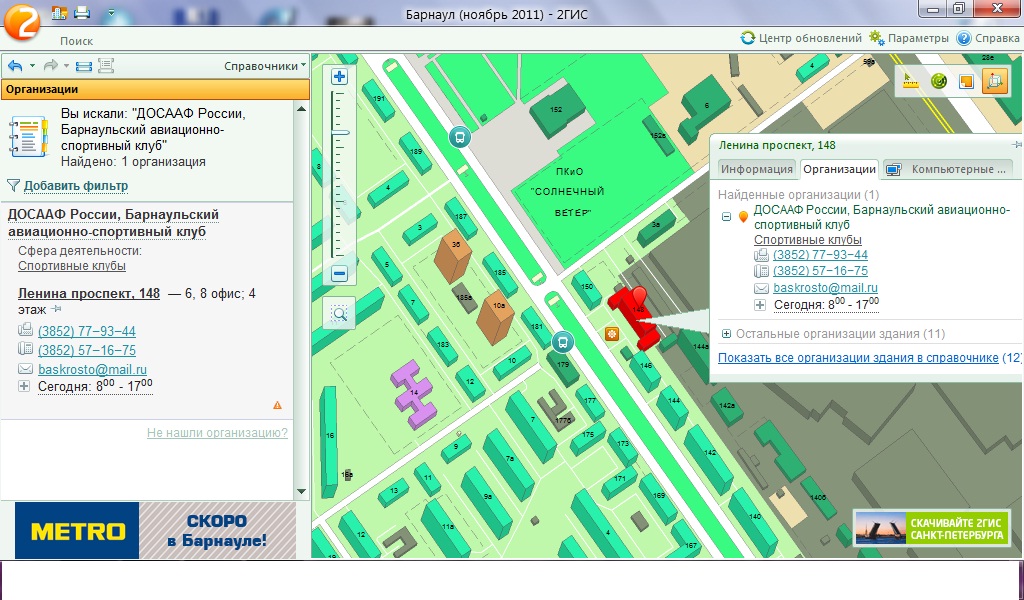Switch to the blue compact list view
Viewport: 1024px width, 600px height.
click(x=84, y=66)
